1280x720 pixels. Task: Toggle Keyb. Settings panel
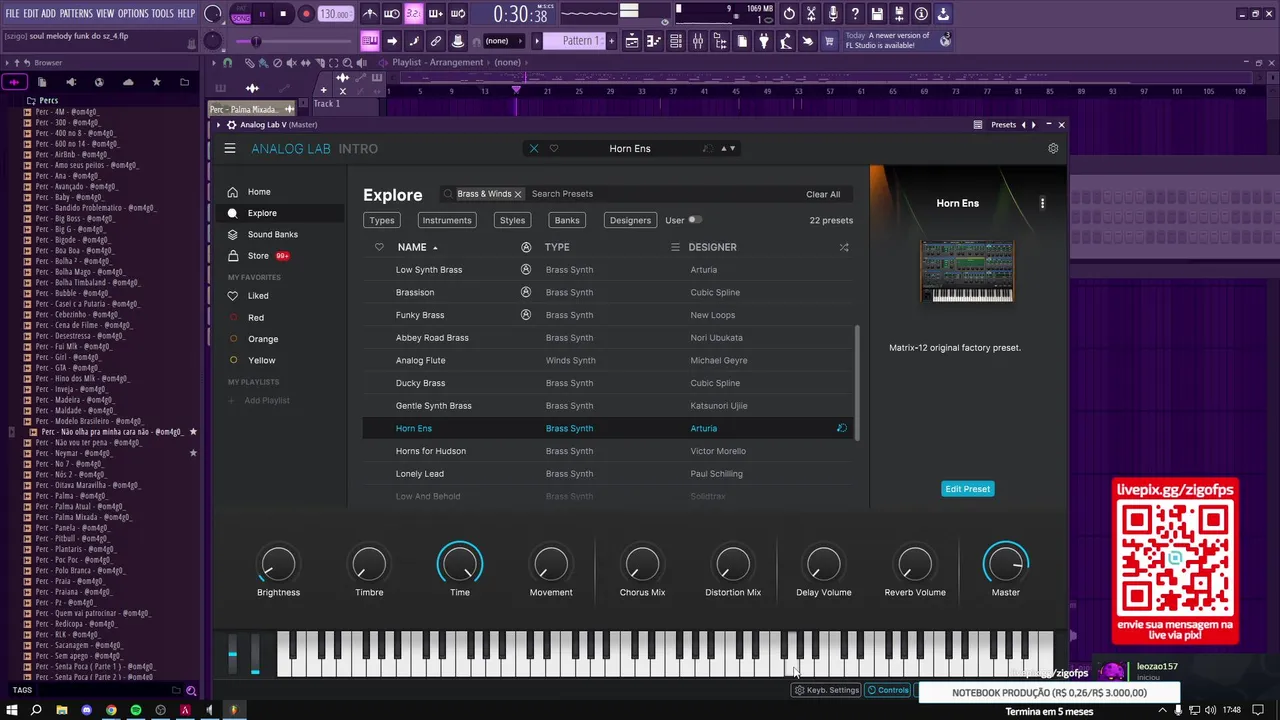(827, 690)
